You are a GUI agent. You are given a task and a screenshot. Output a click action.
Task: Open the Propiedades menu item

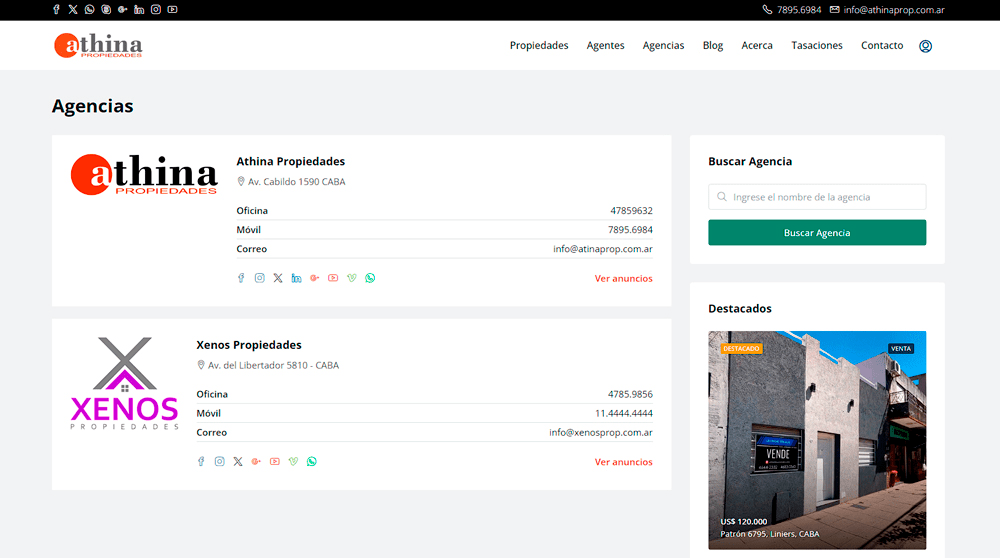coord(539,45)
